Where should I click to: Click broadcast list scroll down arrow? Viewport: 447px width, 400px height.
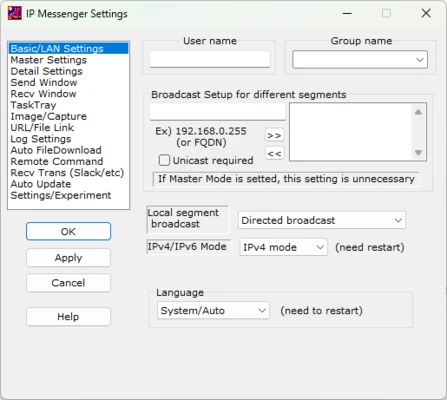click(418, 152)
